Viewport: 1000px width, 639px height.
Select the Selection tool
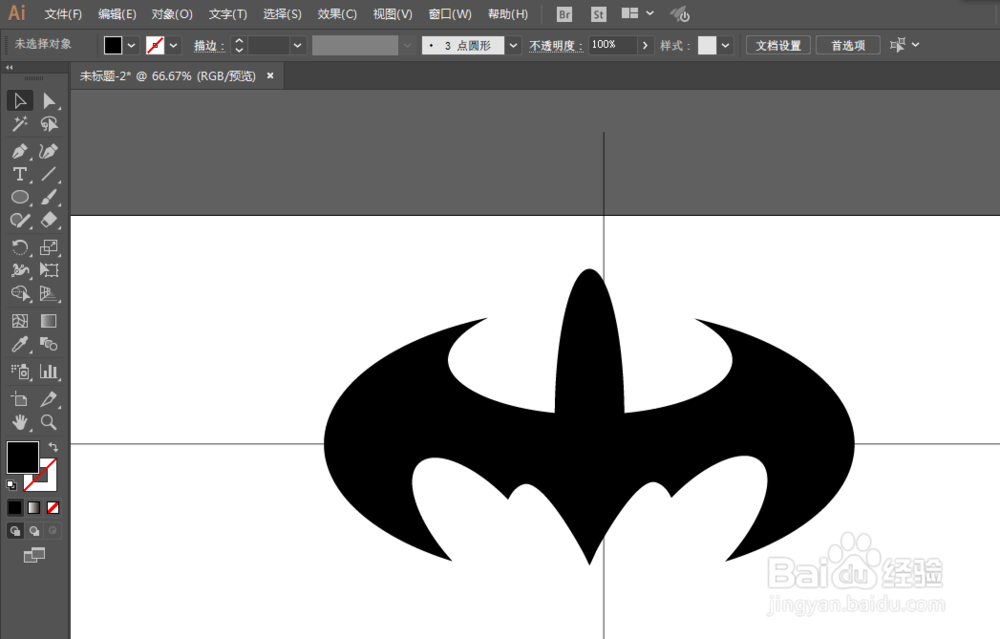tap(20, 100)
